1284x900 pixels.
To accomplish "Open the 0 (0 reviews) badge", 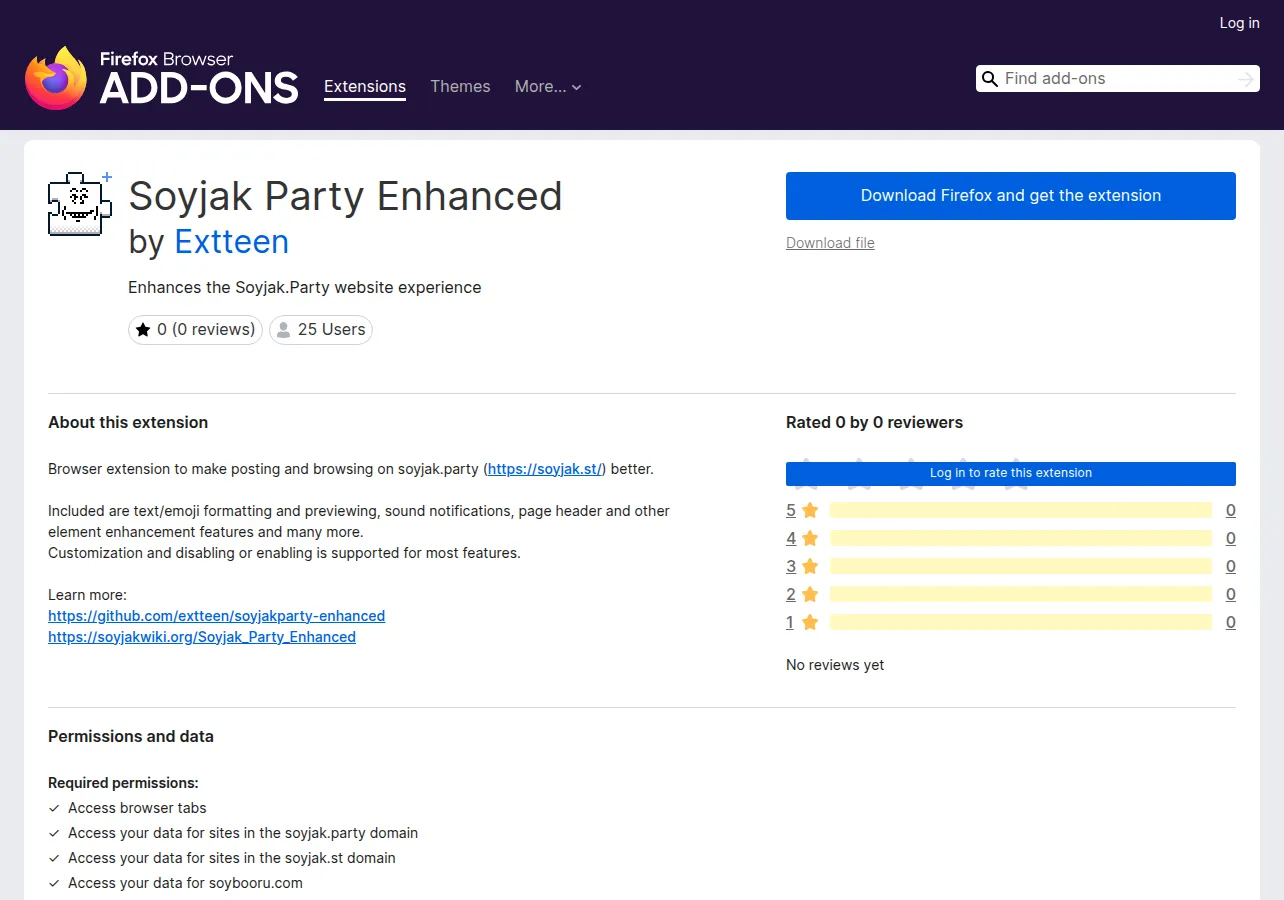I will coord(195,329).
